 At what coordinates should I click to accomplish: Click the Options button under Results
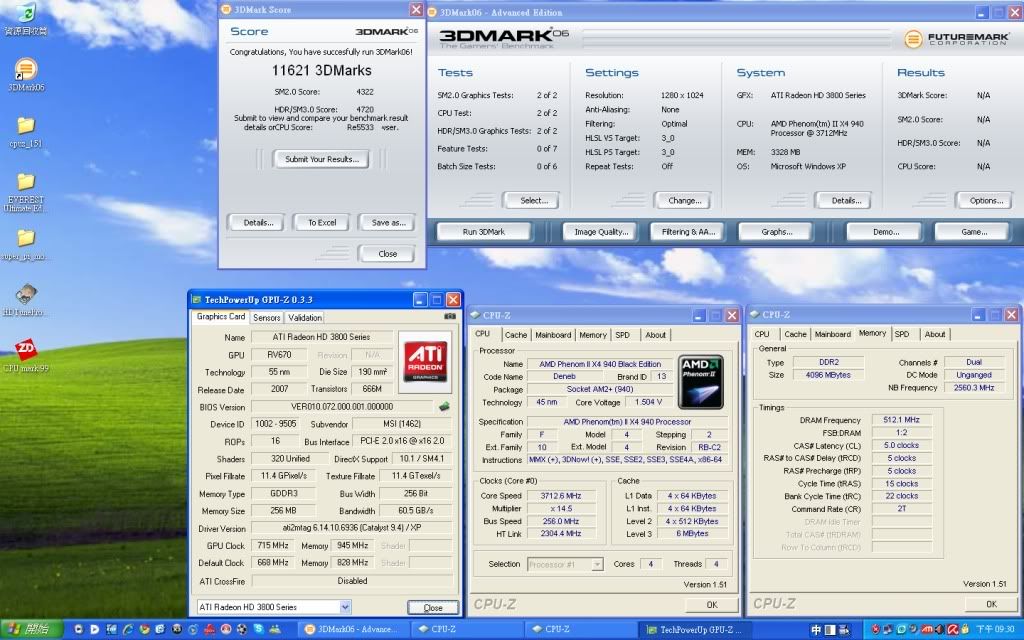click(985, 200)
